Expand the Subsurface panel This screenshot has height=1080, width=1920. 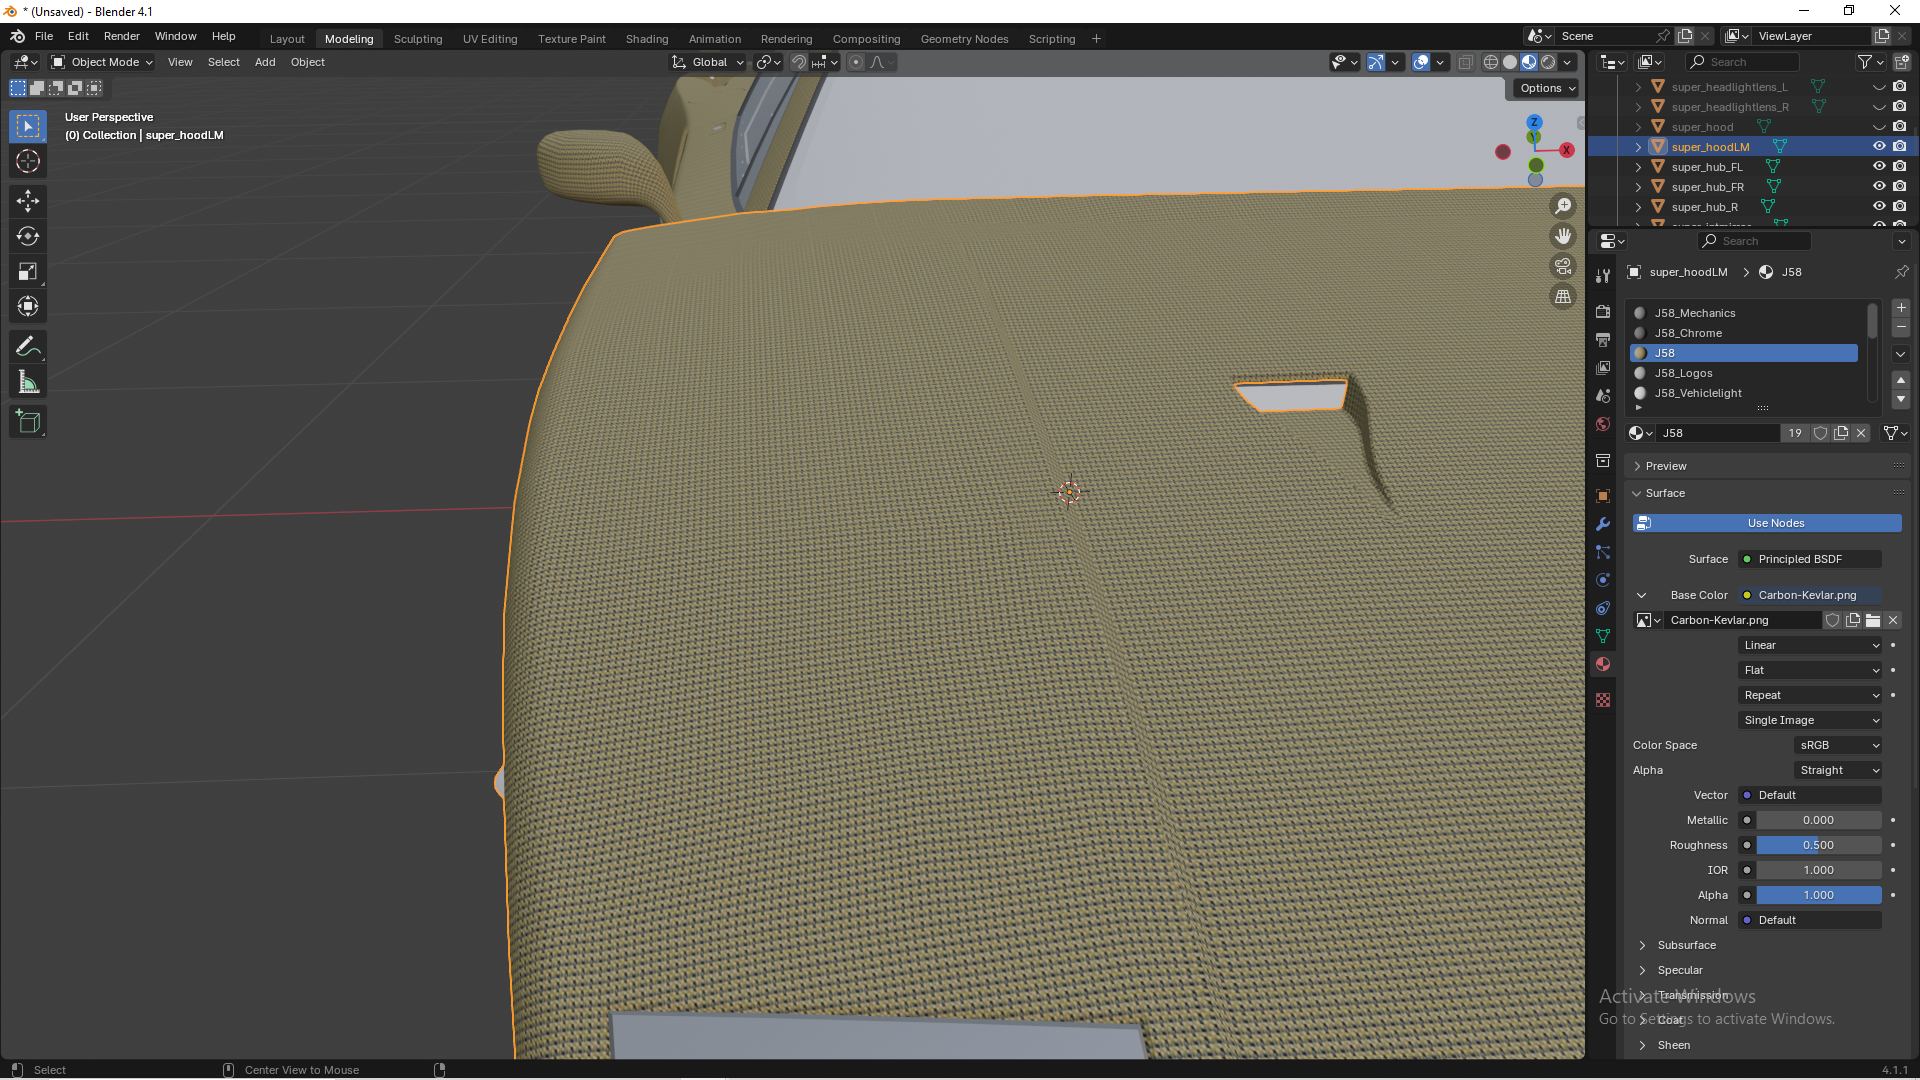(x=1686, y=945)
